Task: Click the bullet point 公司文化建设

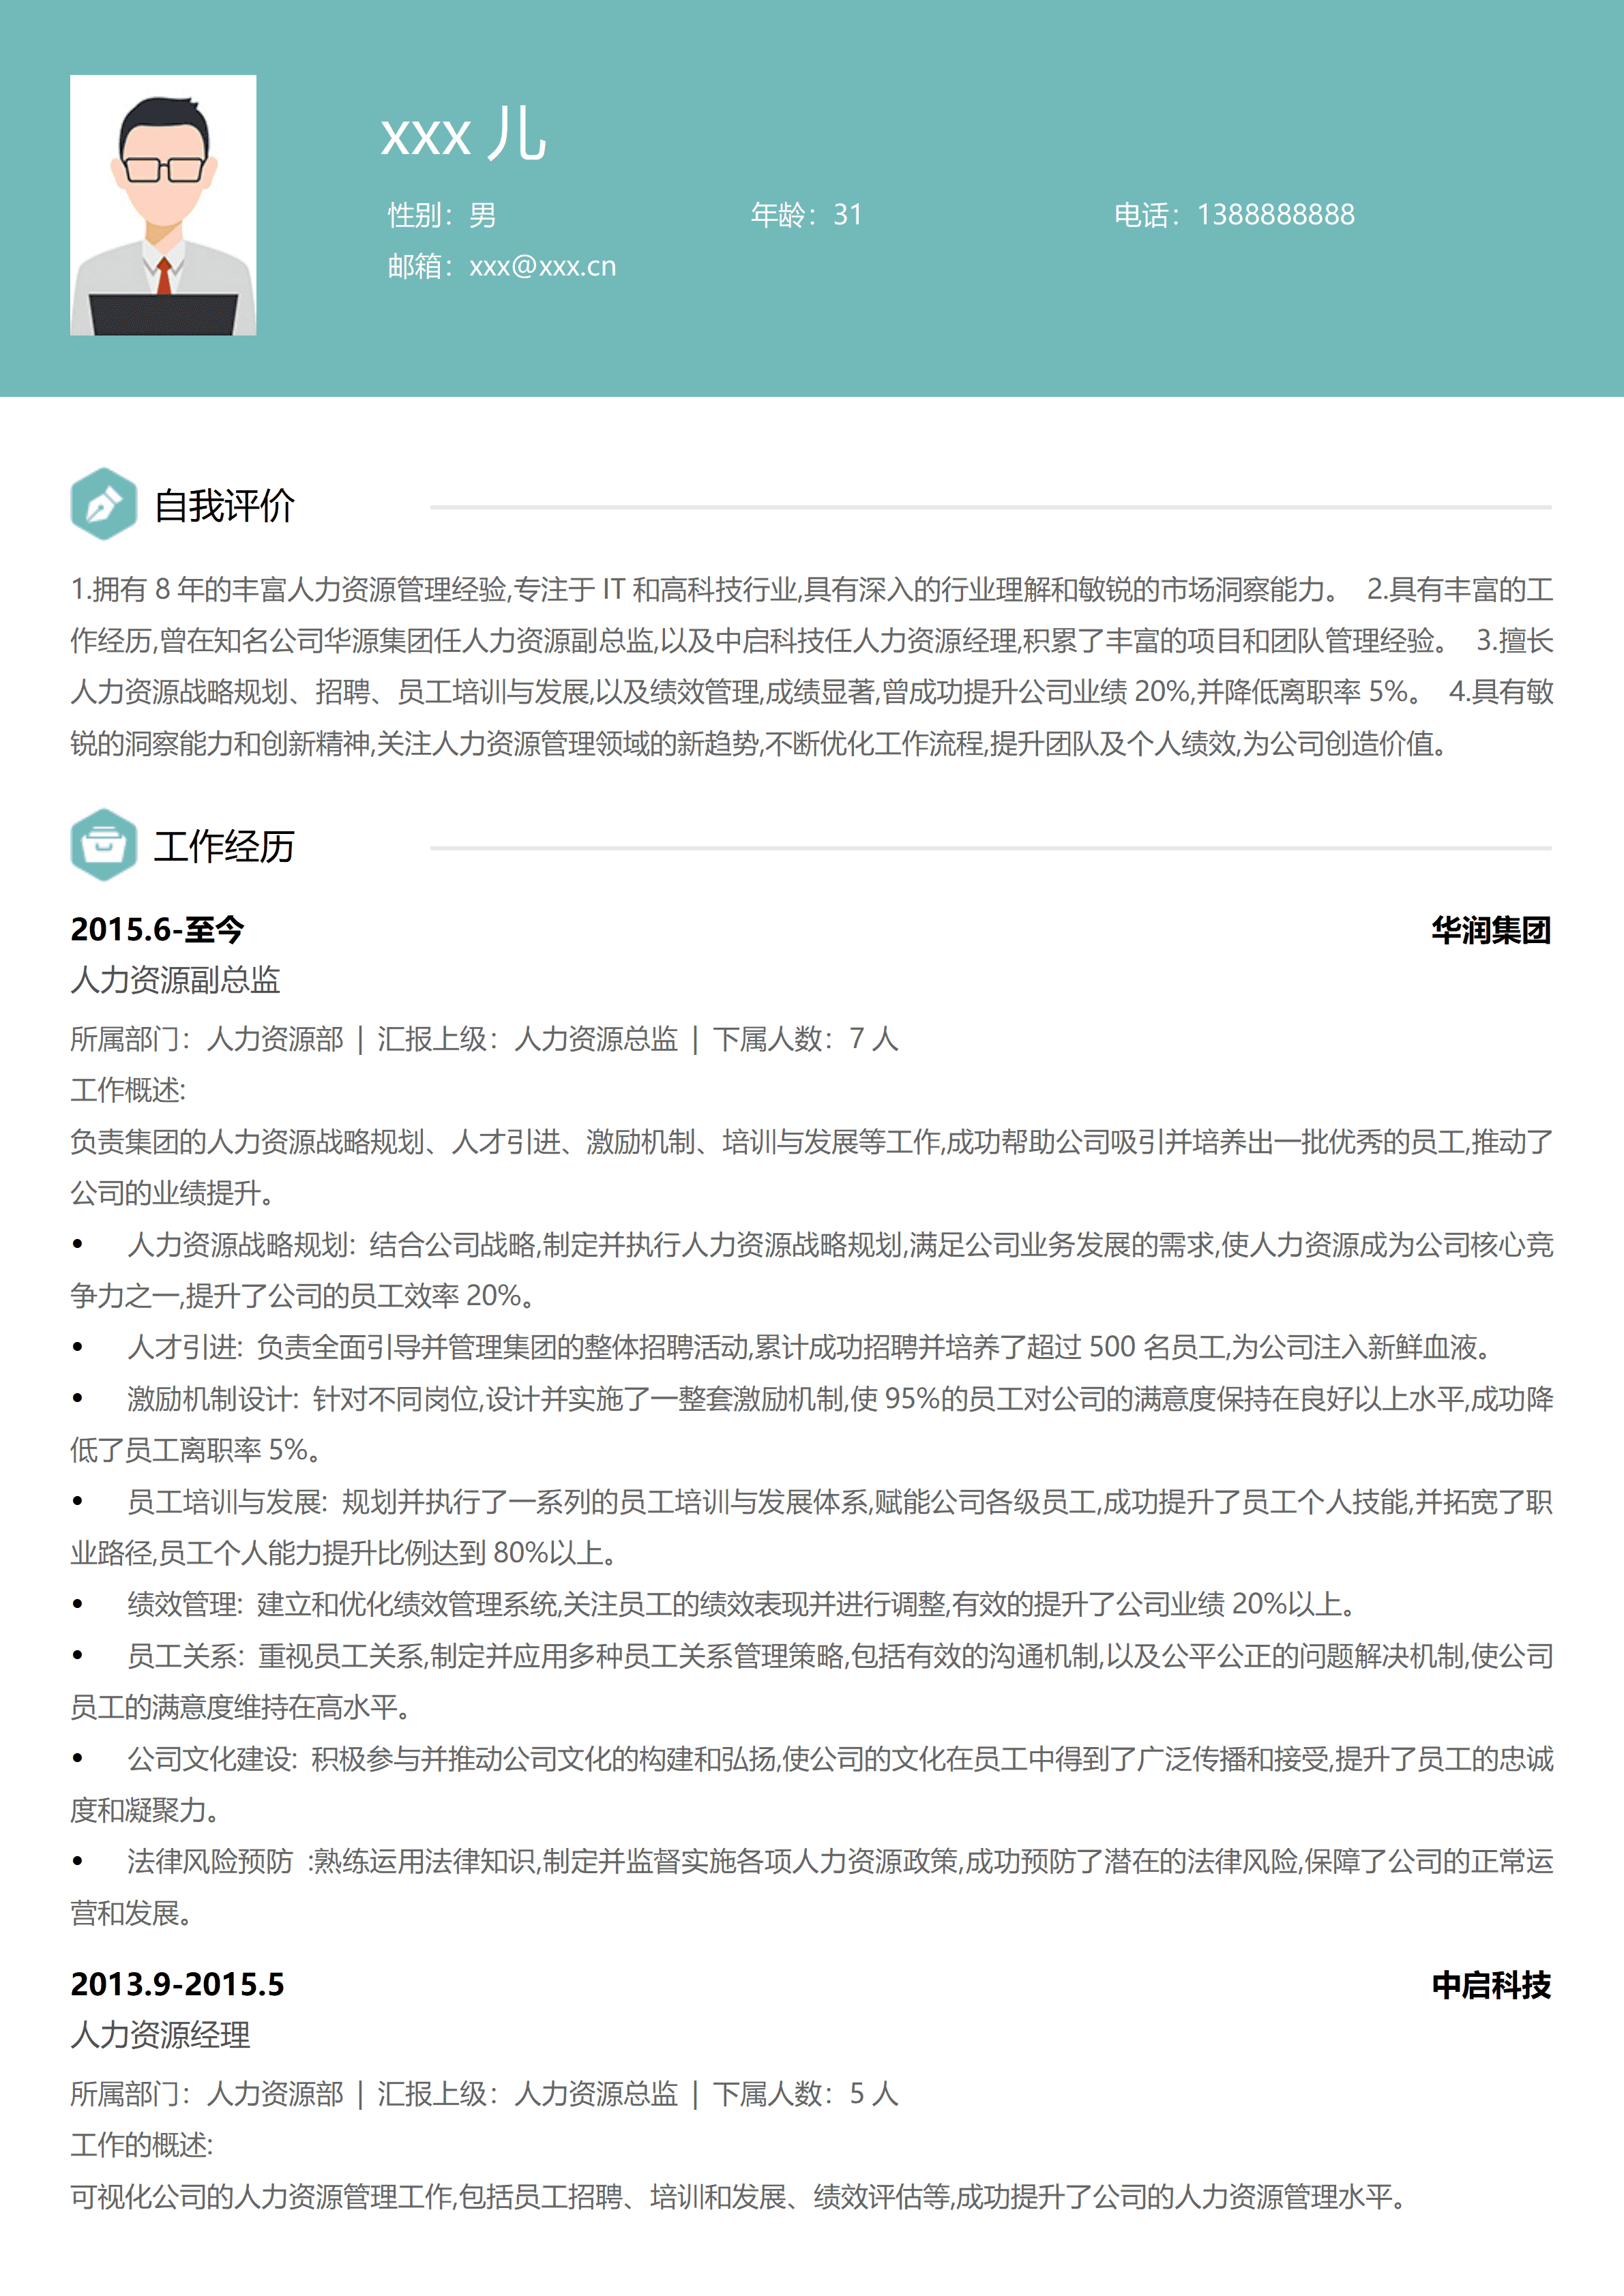Action: coord(211,1759)
